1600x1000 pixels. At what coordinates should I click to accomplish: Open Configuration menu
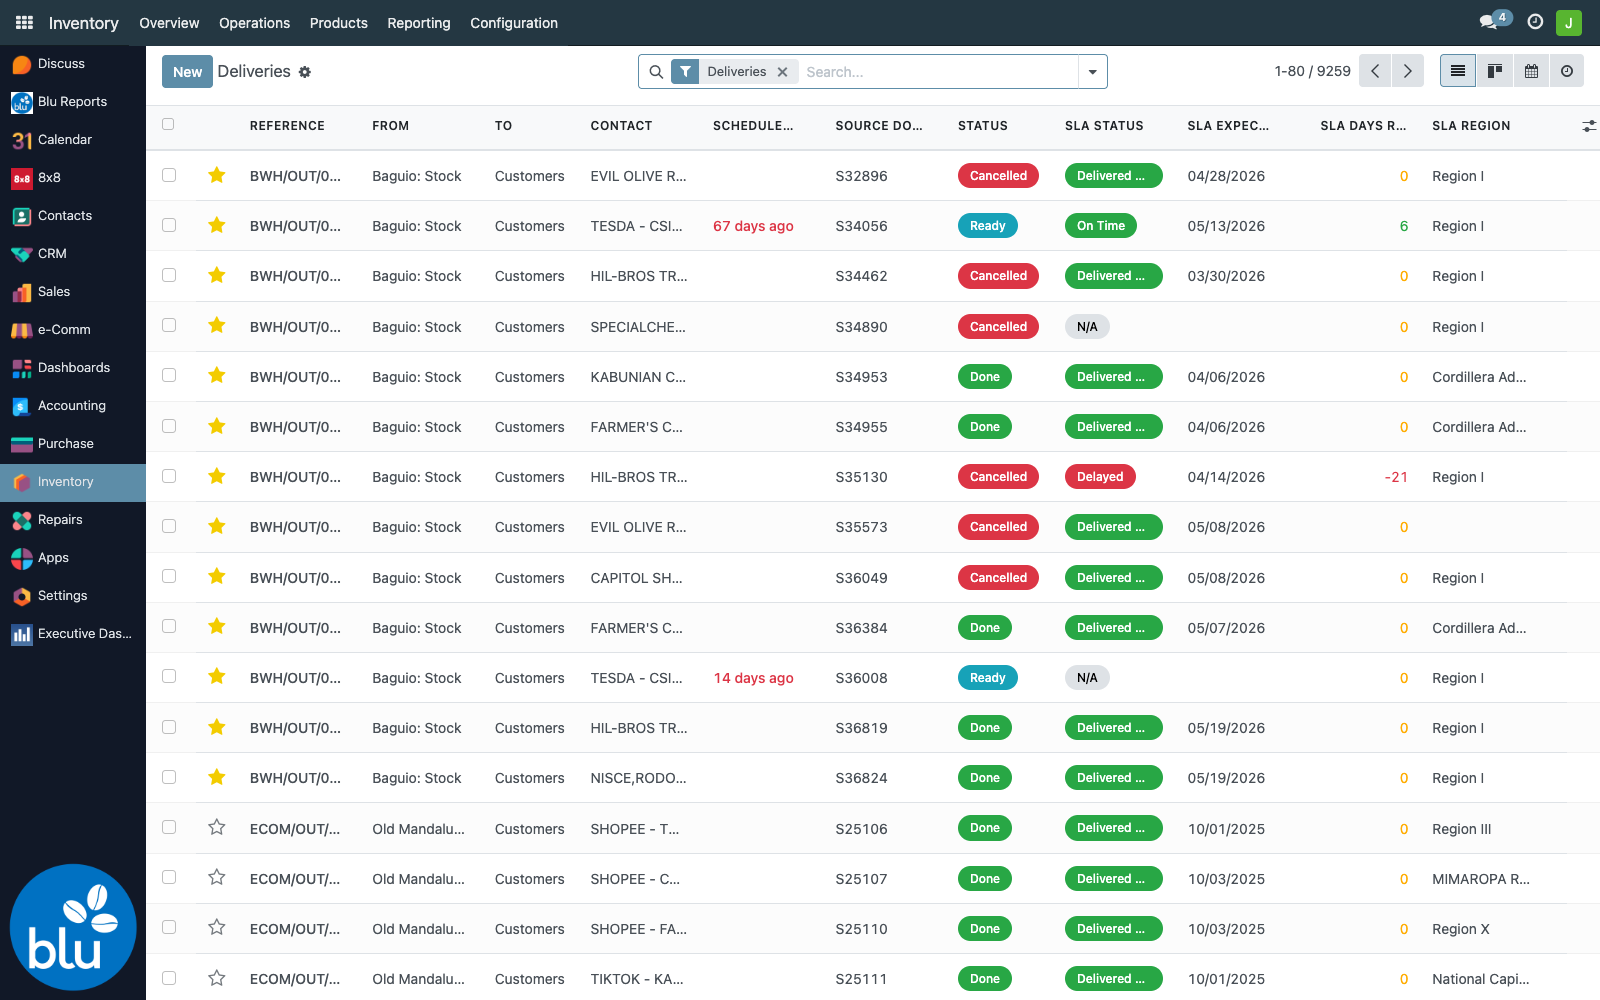pyautogui.click(x=514, y=23)
